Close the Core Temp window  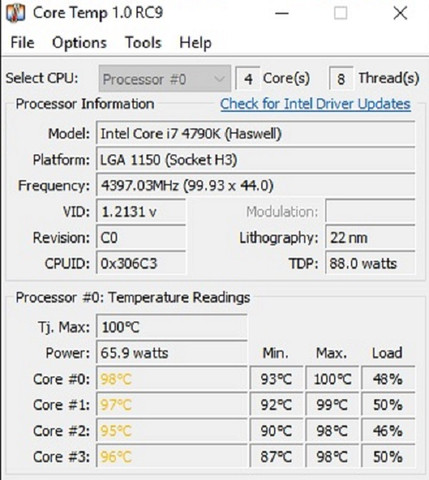click(400, 13)
